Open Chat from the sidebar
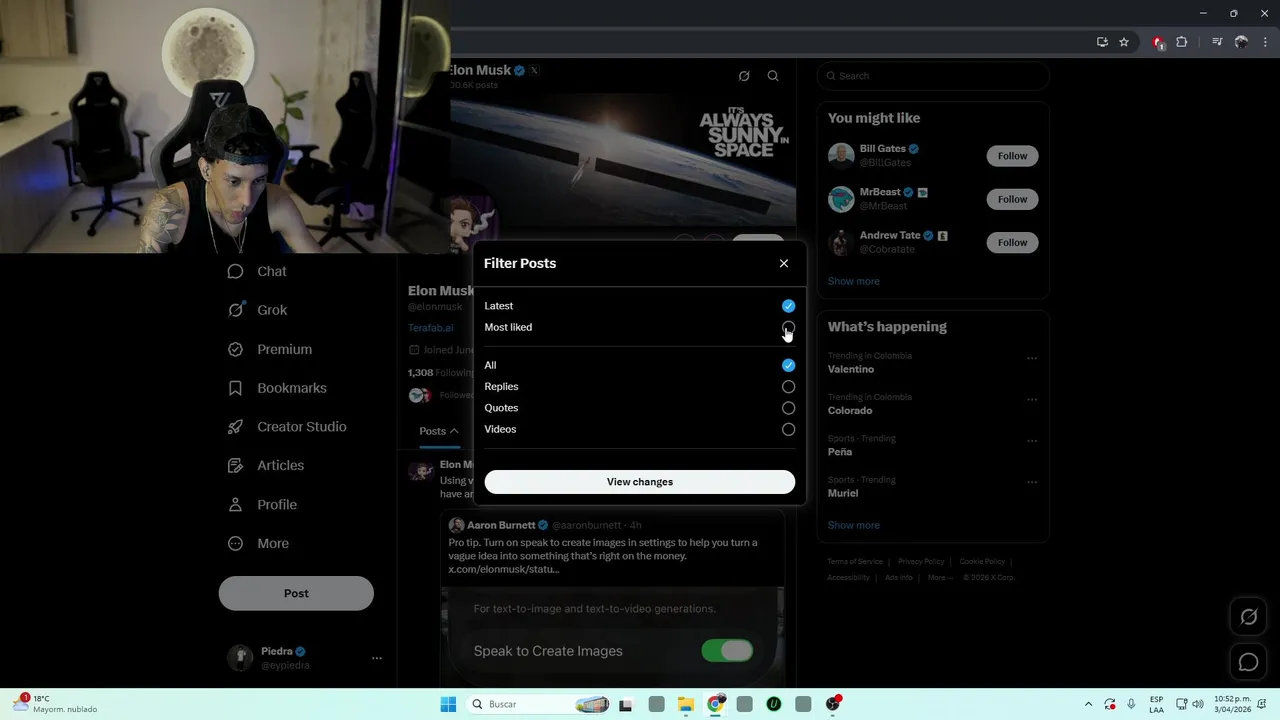Viewport: 1280px width, 720px height. pyautogui.click(x=257, y=271)
